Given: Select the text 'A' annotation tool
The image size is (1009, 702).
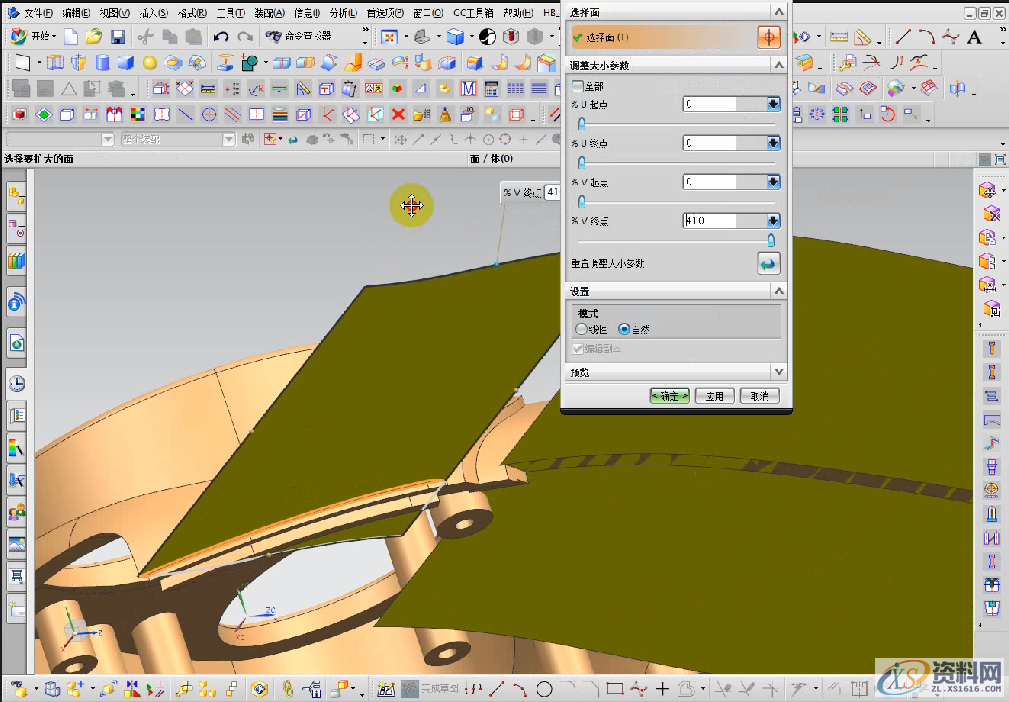Looking at the screenshot, I should pyautogui.click(x=974, y=38).
